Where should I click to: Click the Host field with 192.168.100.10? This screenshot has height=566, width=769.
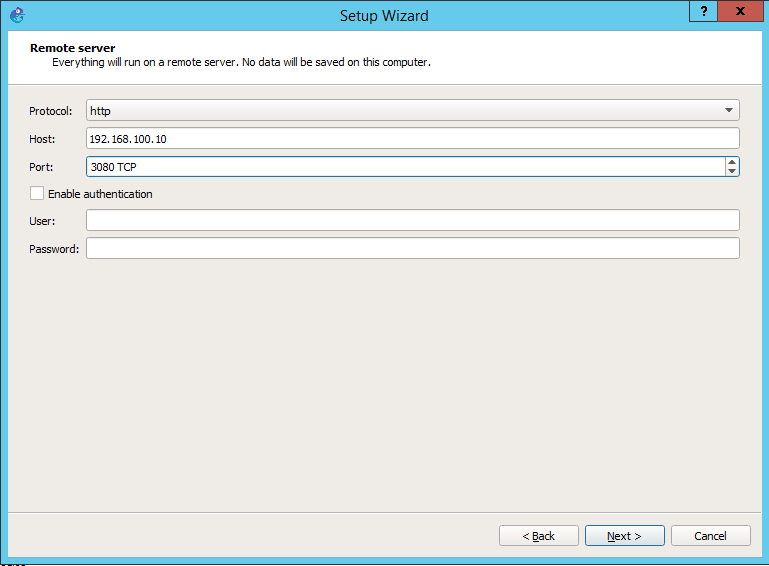[412, 139]
